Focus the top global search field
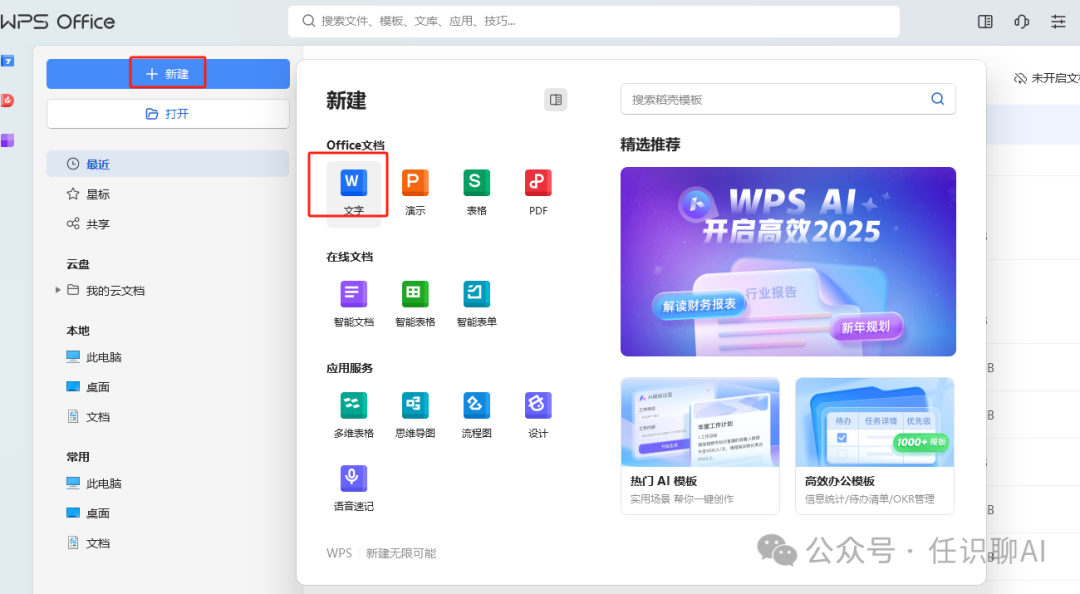Image resolution: width=1080 pixels, height=594 pixels. tap(594, 21)
